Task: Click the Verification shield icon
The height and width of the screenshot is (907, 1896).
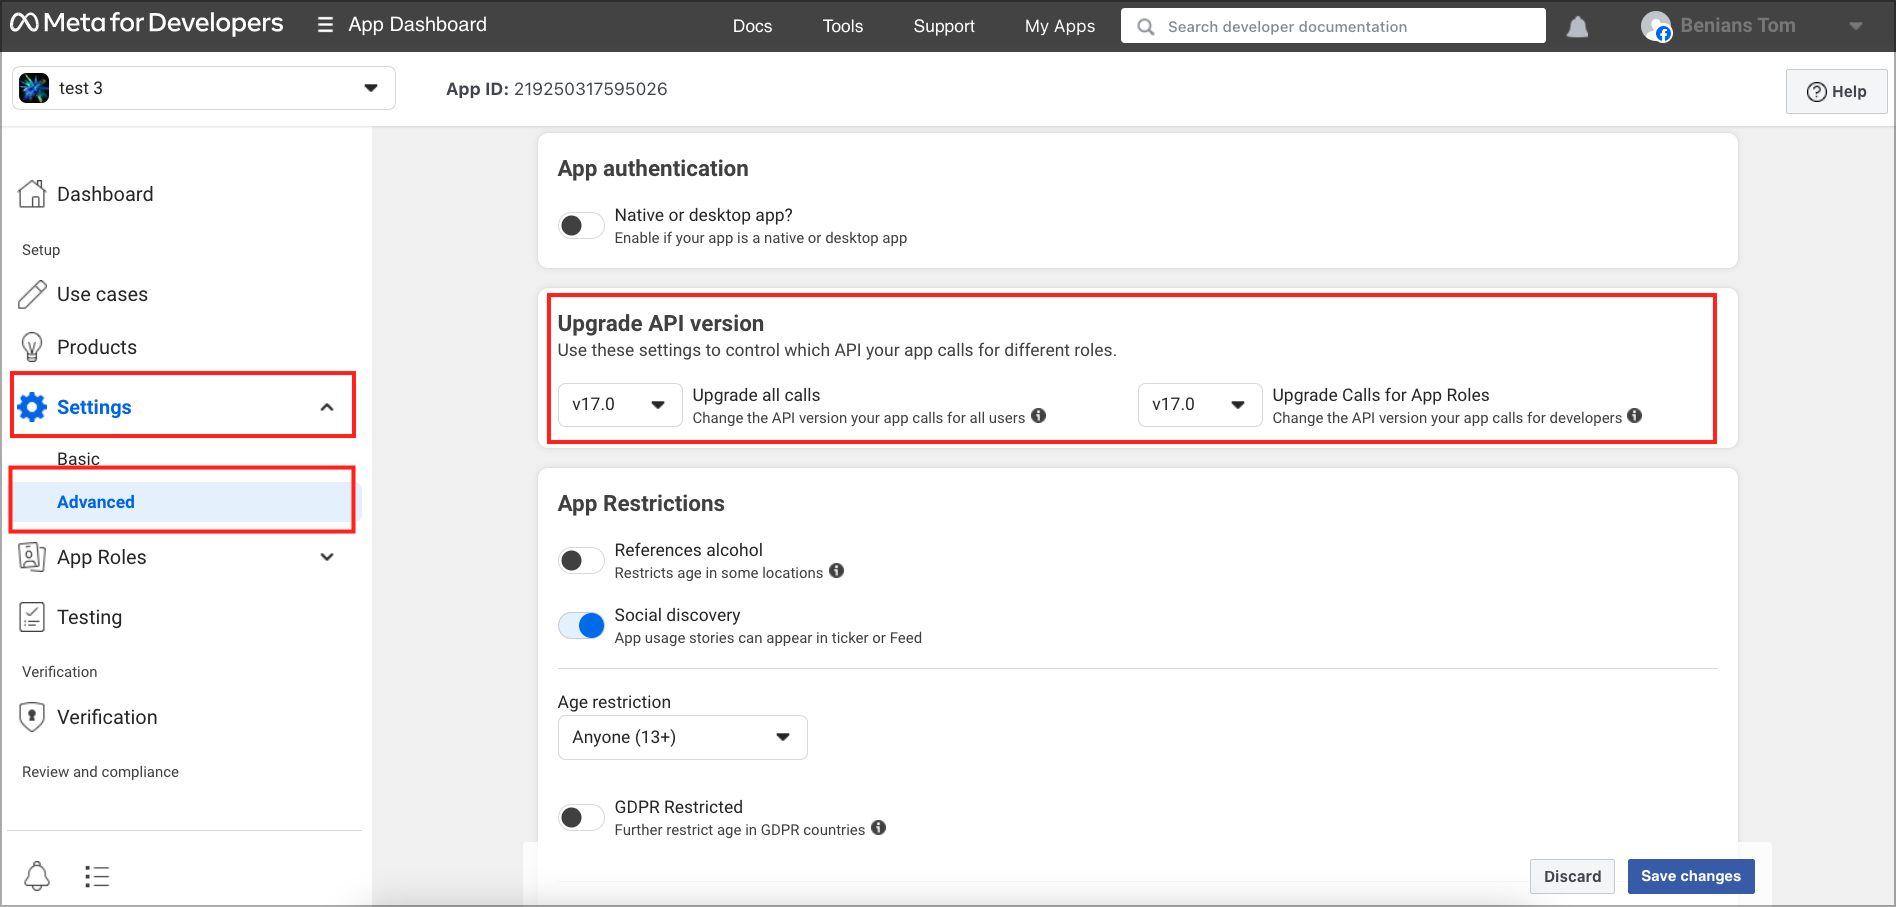Action: point(32,717)
